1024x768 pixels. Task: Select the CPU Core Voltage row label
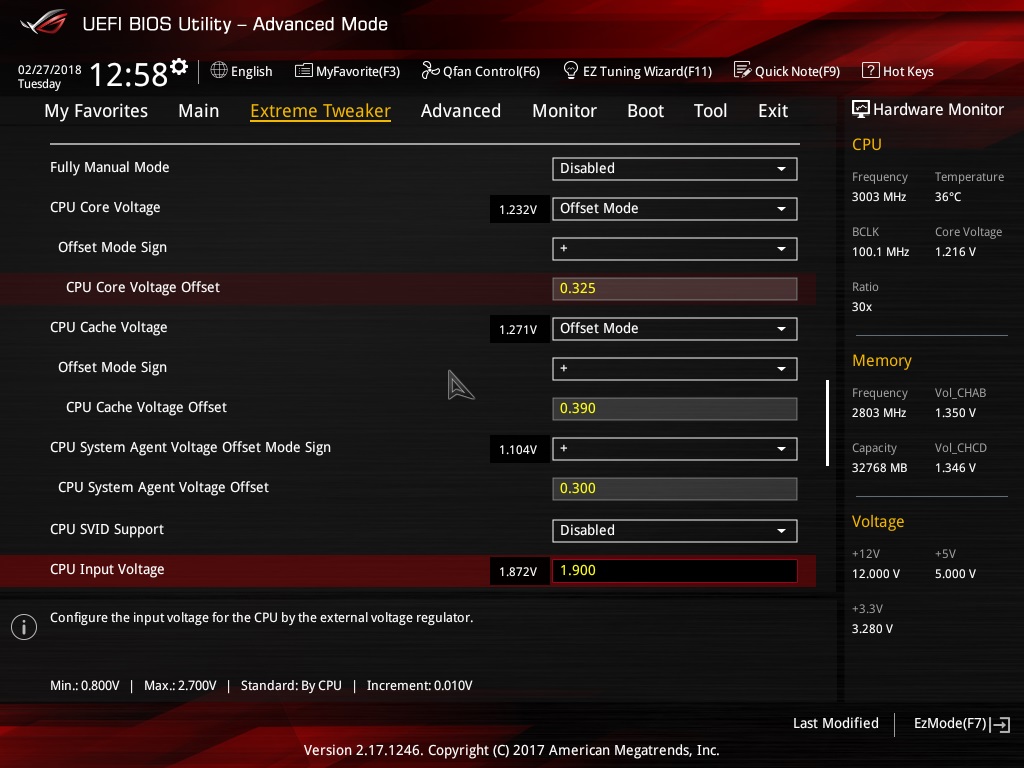click(105, 207)
